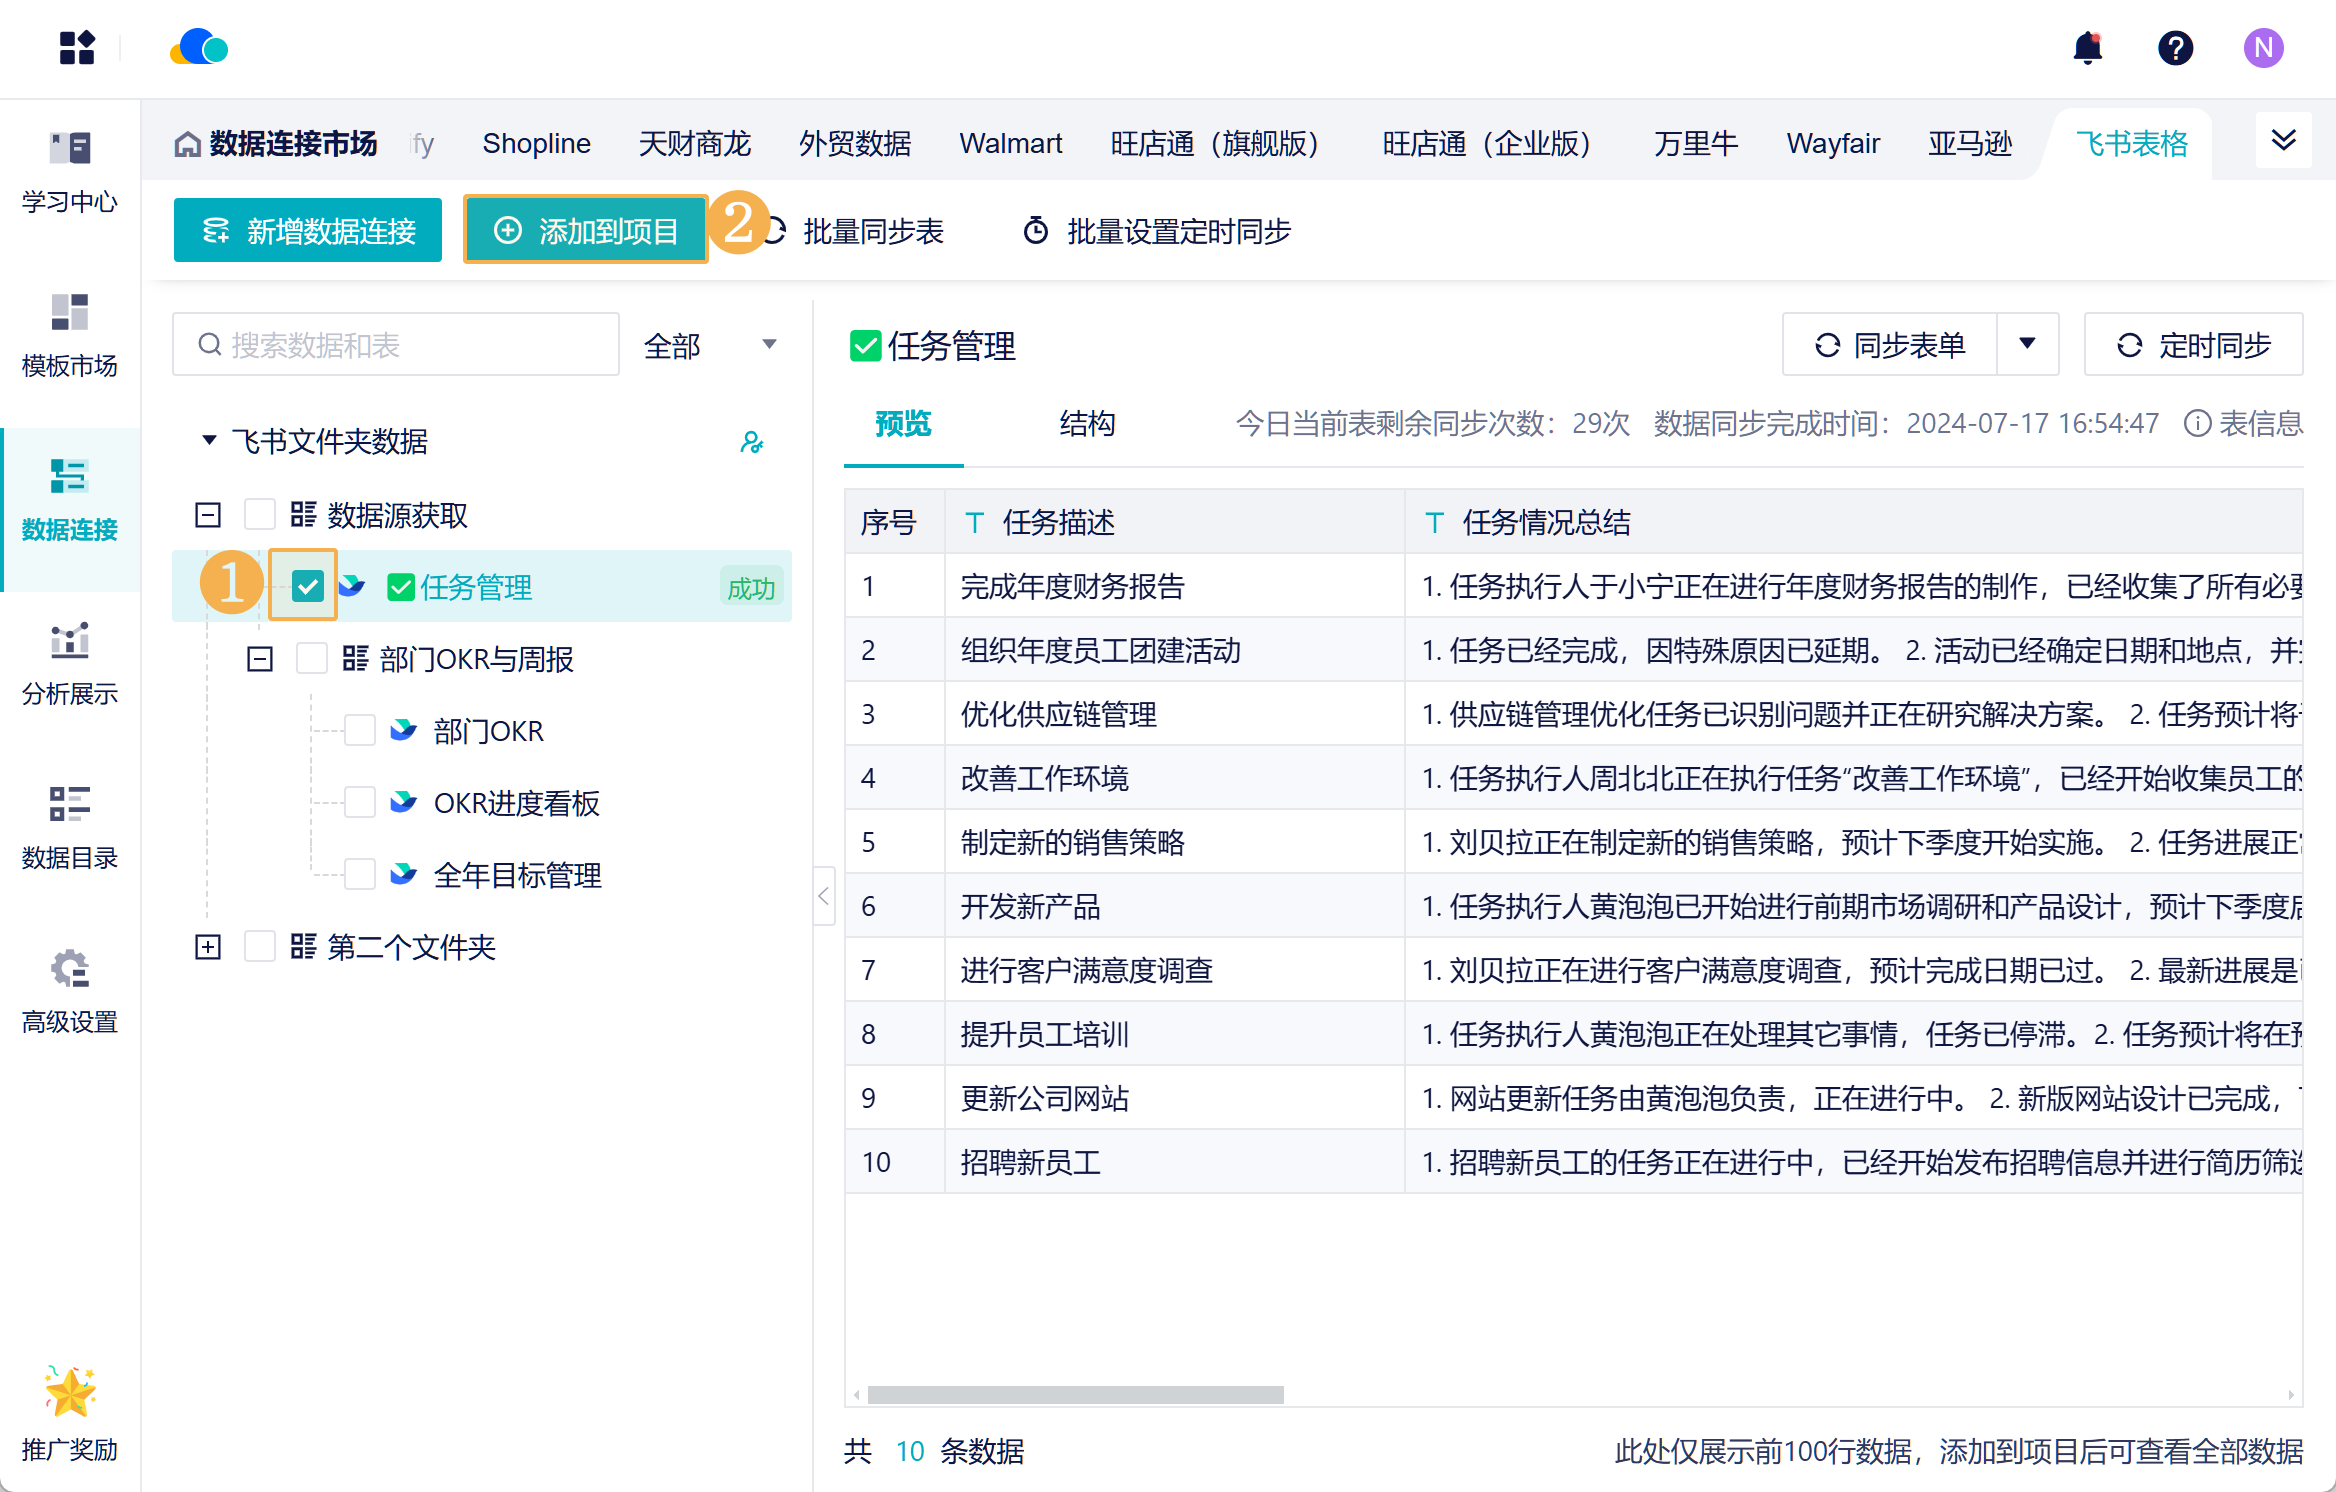Open 高级设置 in sidebar

pos(69,993)
